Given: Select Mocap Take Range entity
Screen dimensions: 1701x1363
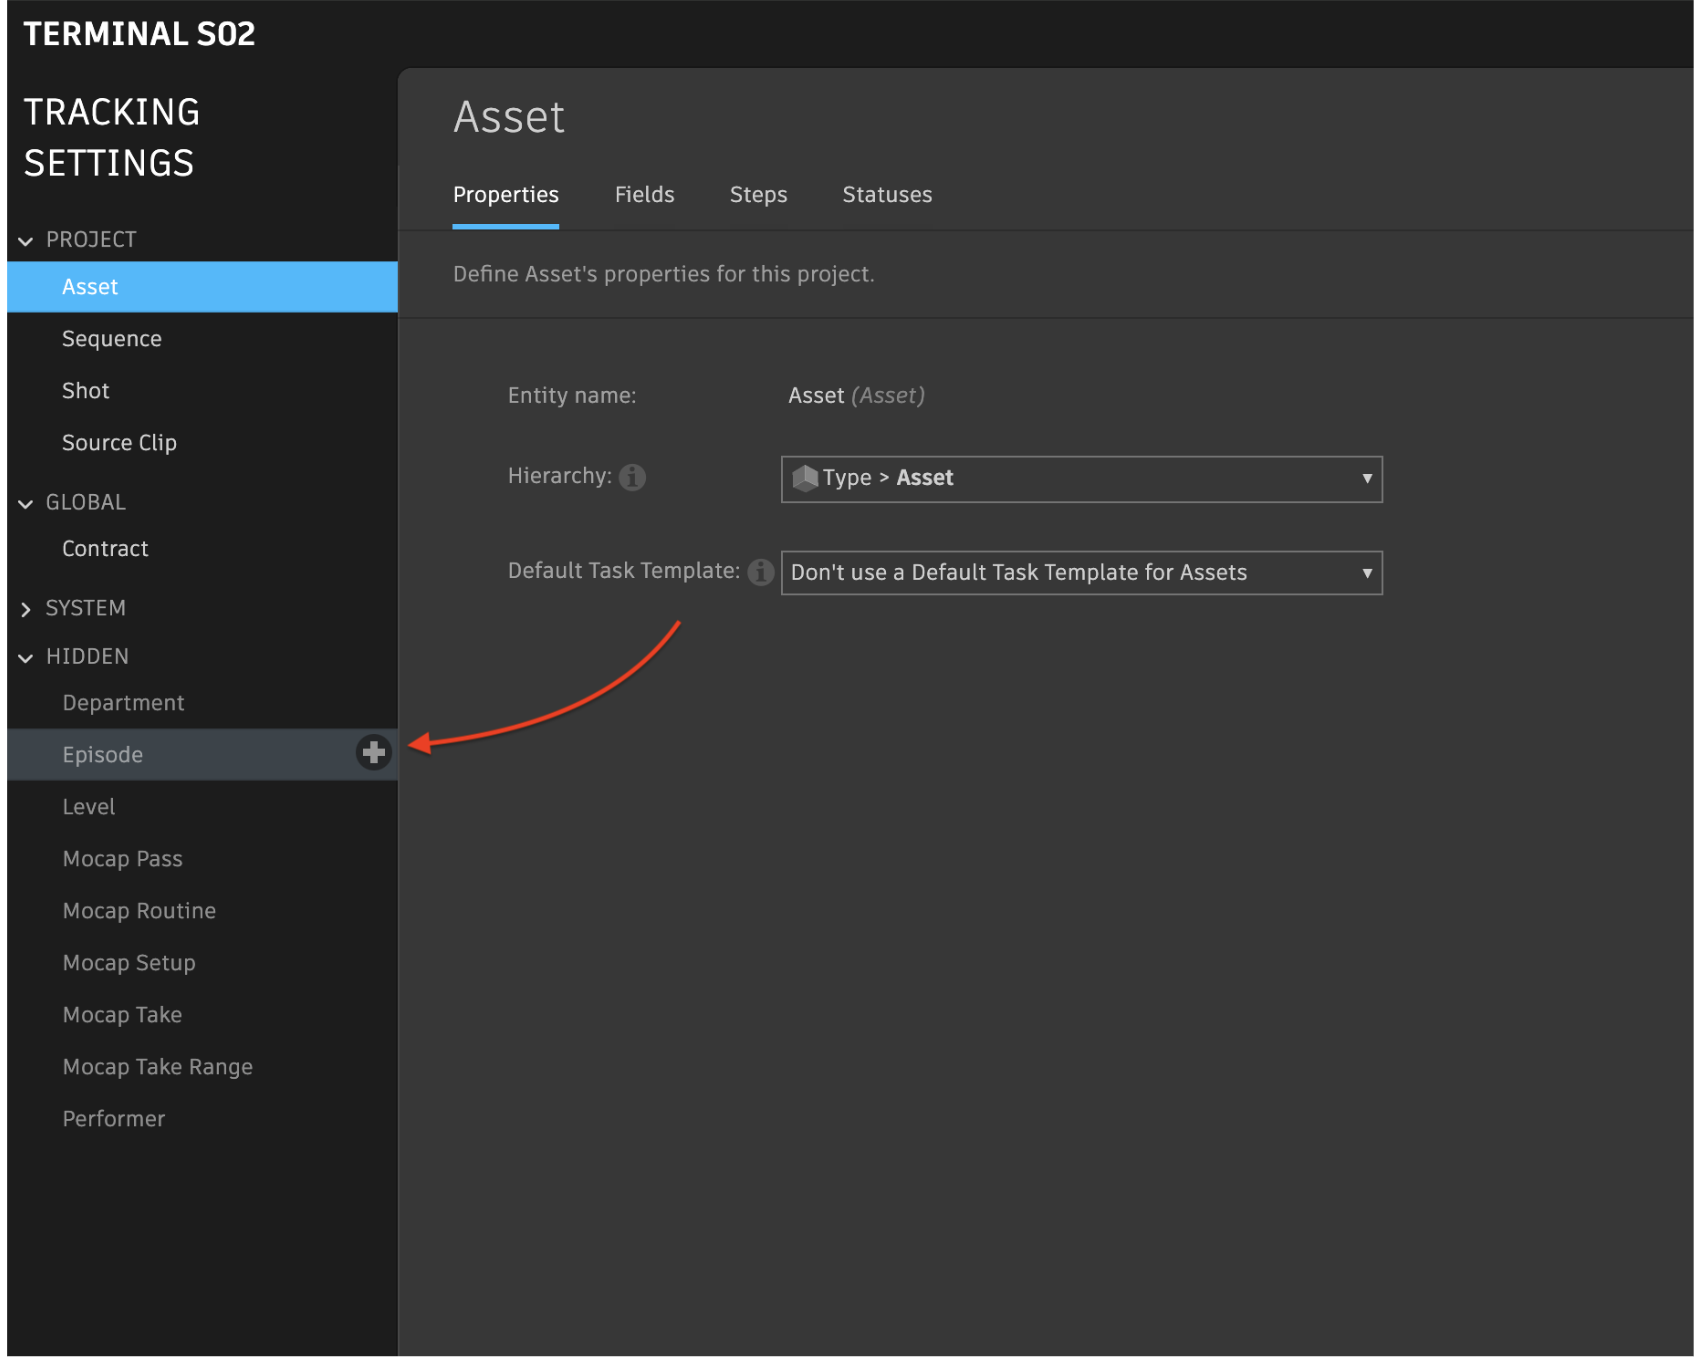Looking at the screenshot, I should click(157, 1066).
